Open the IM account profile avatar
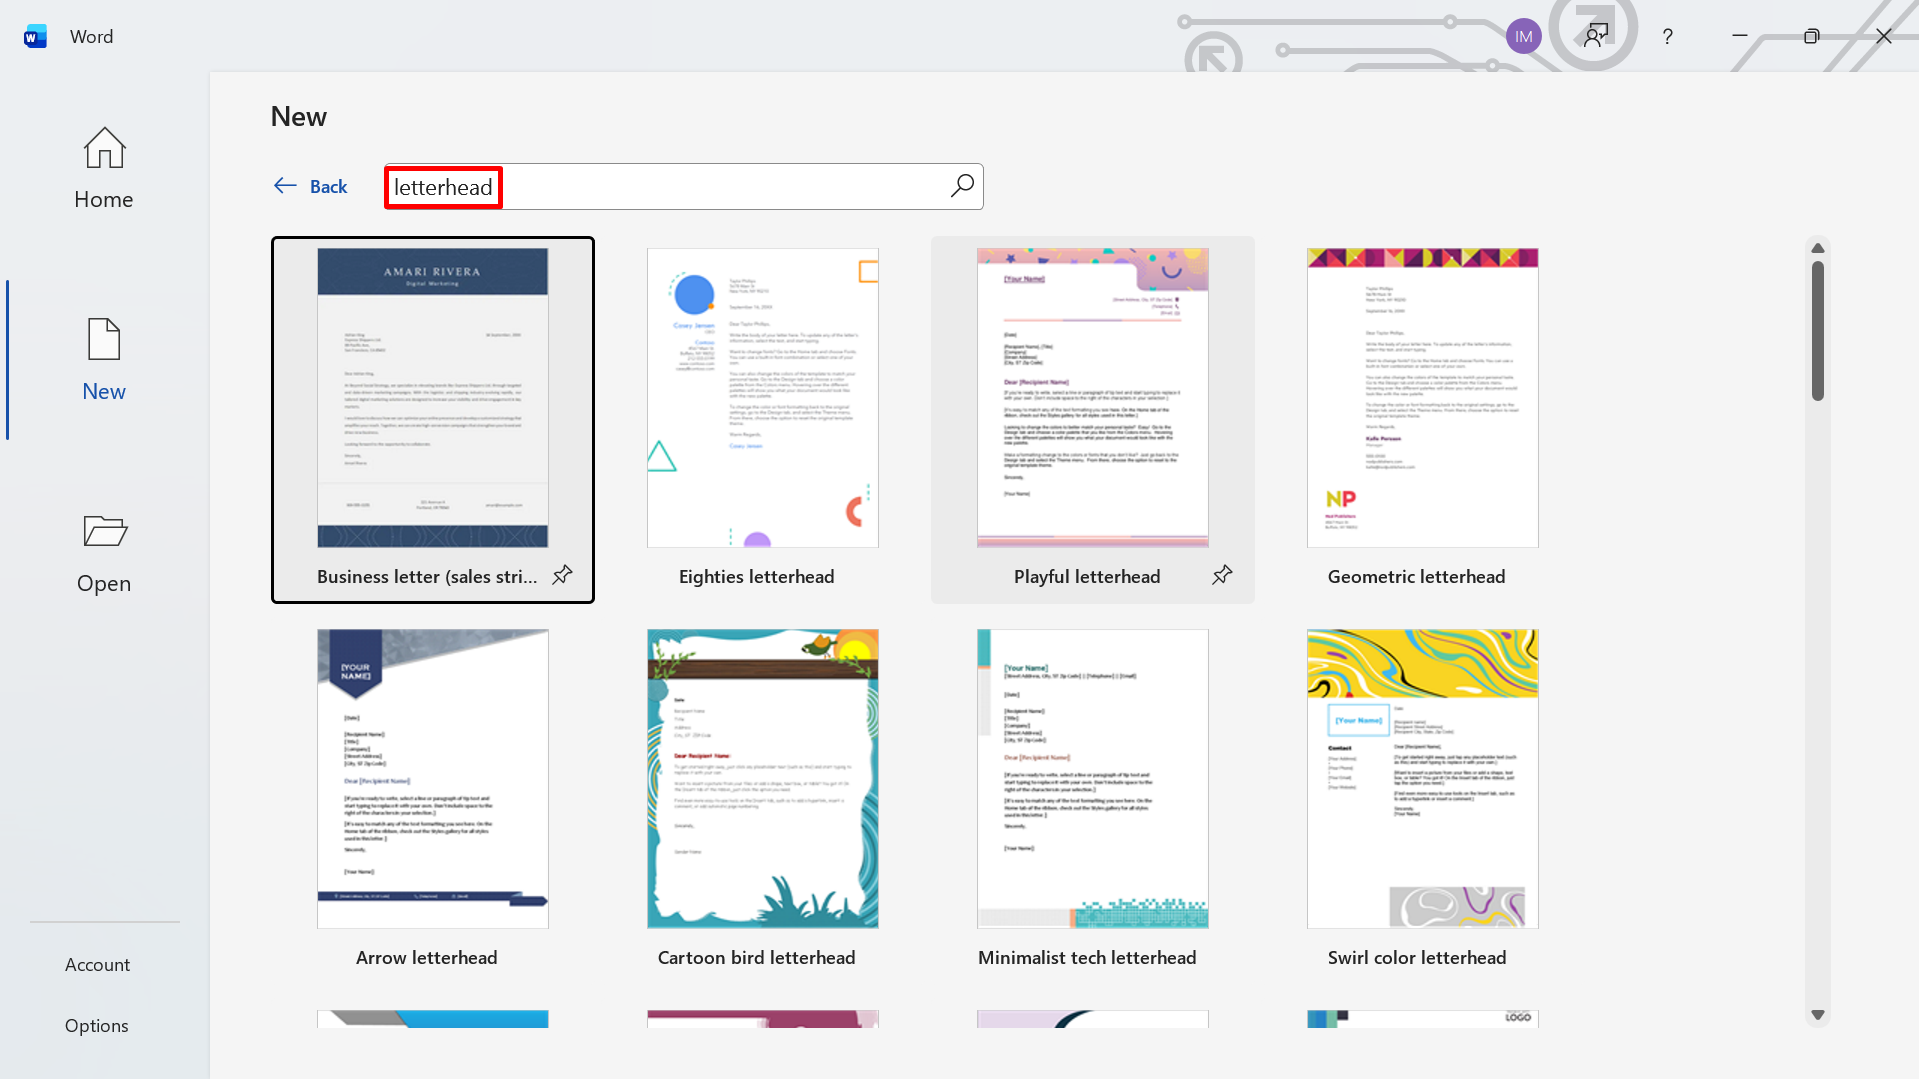Screen dimensions: 1919x1079 tap(1523, 37)
